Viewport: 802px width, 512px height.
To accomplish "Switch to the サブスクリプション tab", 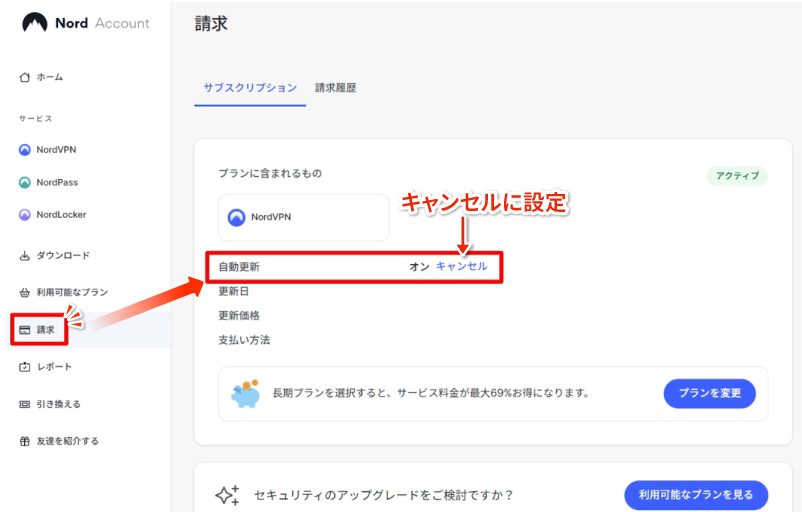I will coord(250,88).
